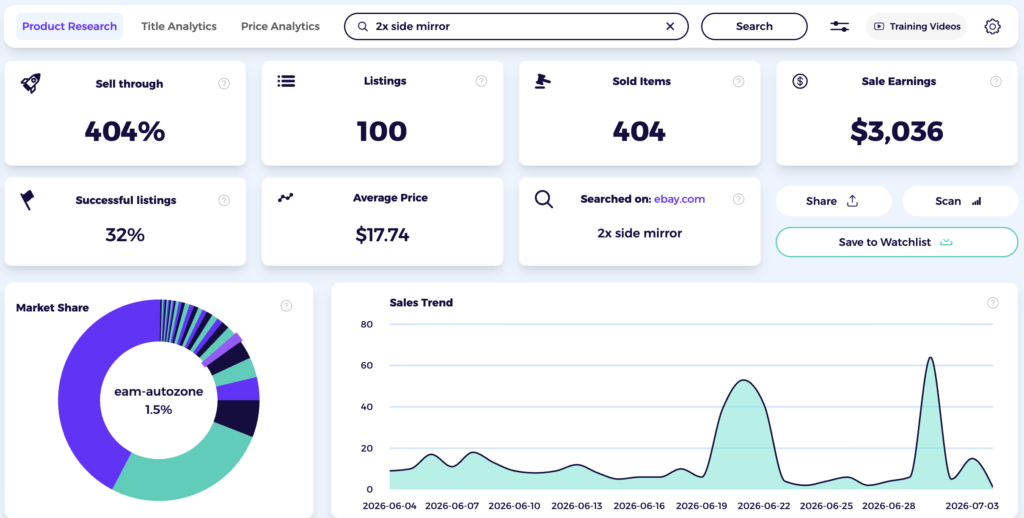Select the dark navy donut segment above the large teal one
This screenshot has height=518, width=1024.
tap(238, 417)
